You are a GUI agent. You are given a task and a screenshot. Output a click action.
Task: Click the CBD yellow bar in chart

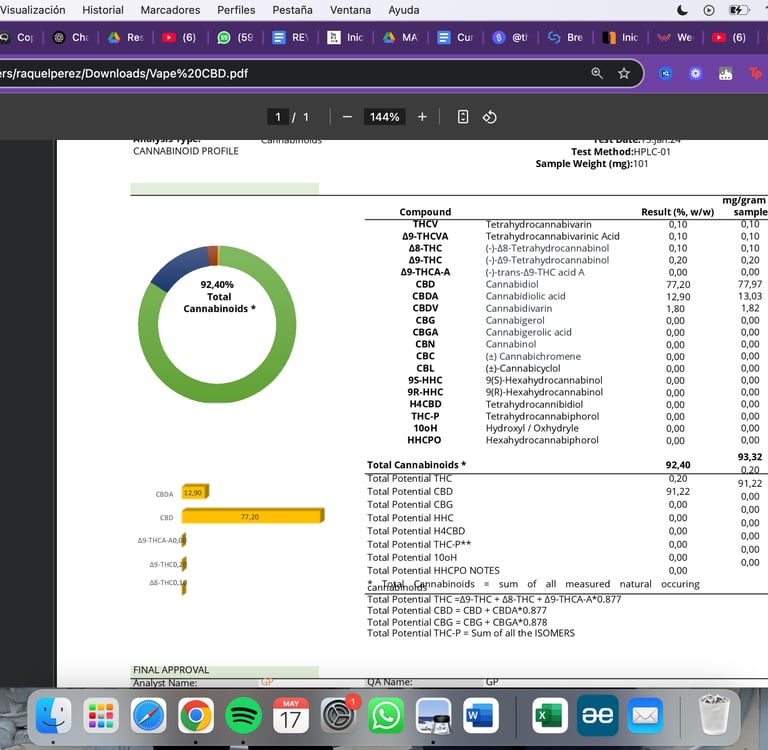tap(253, 516)
